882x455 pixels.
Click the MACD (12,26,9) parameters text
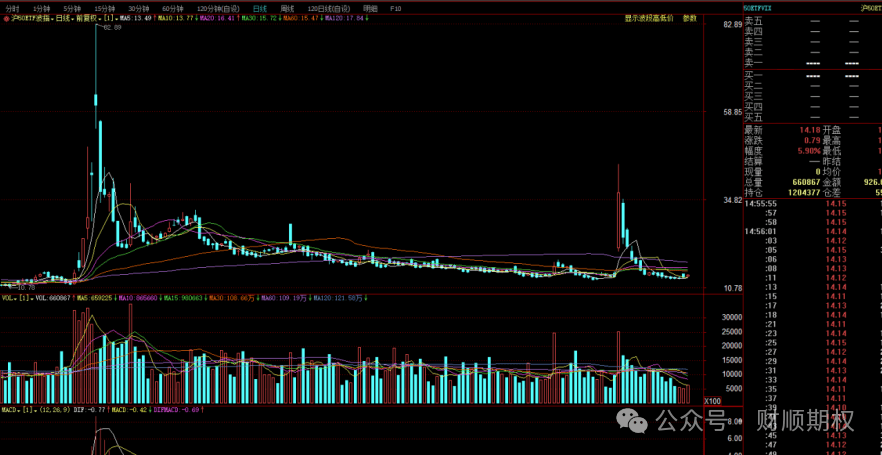[55, 409]
